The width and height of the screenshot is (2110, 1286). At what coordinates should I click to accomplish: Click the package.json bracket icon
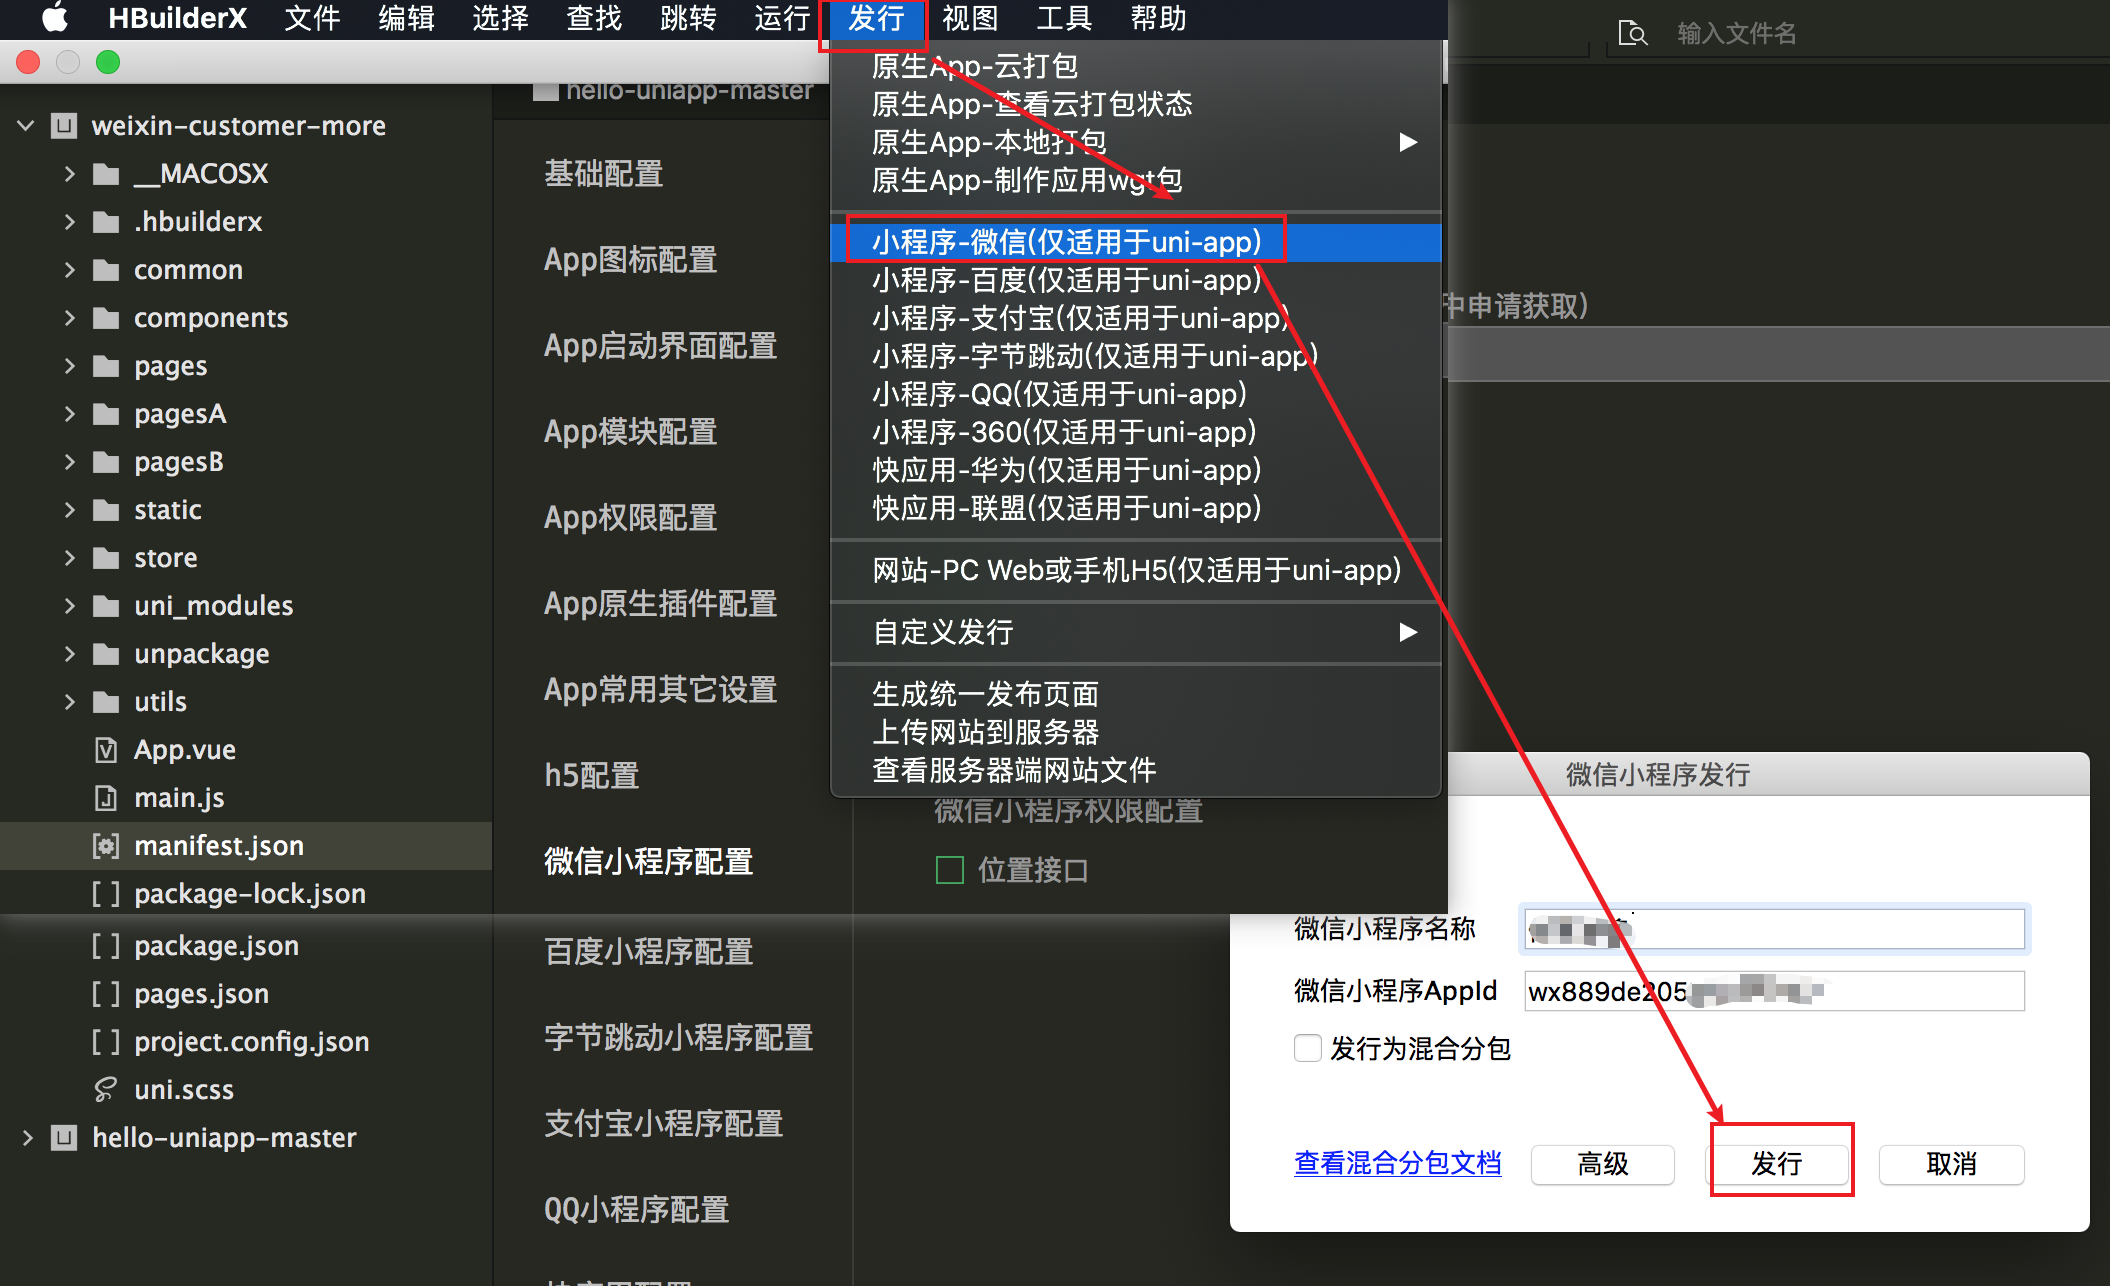coord(105,946)
